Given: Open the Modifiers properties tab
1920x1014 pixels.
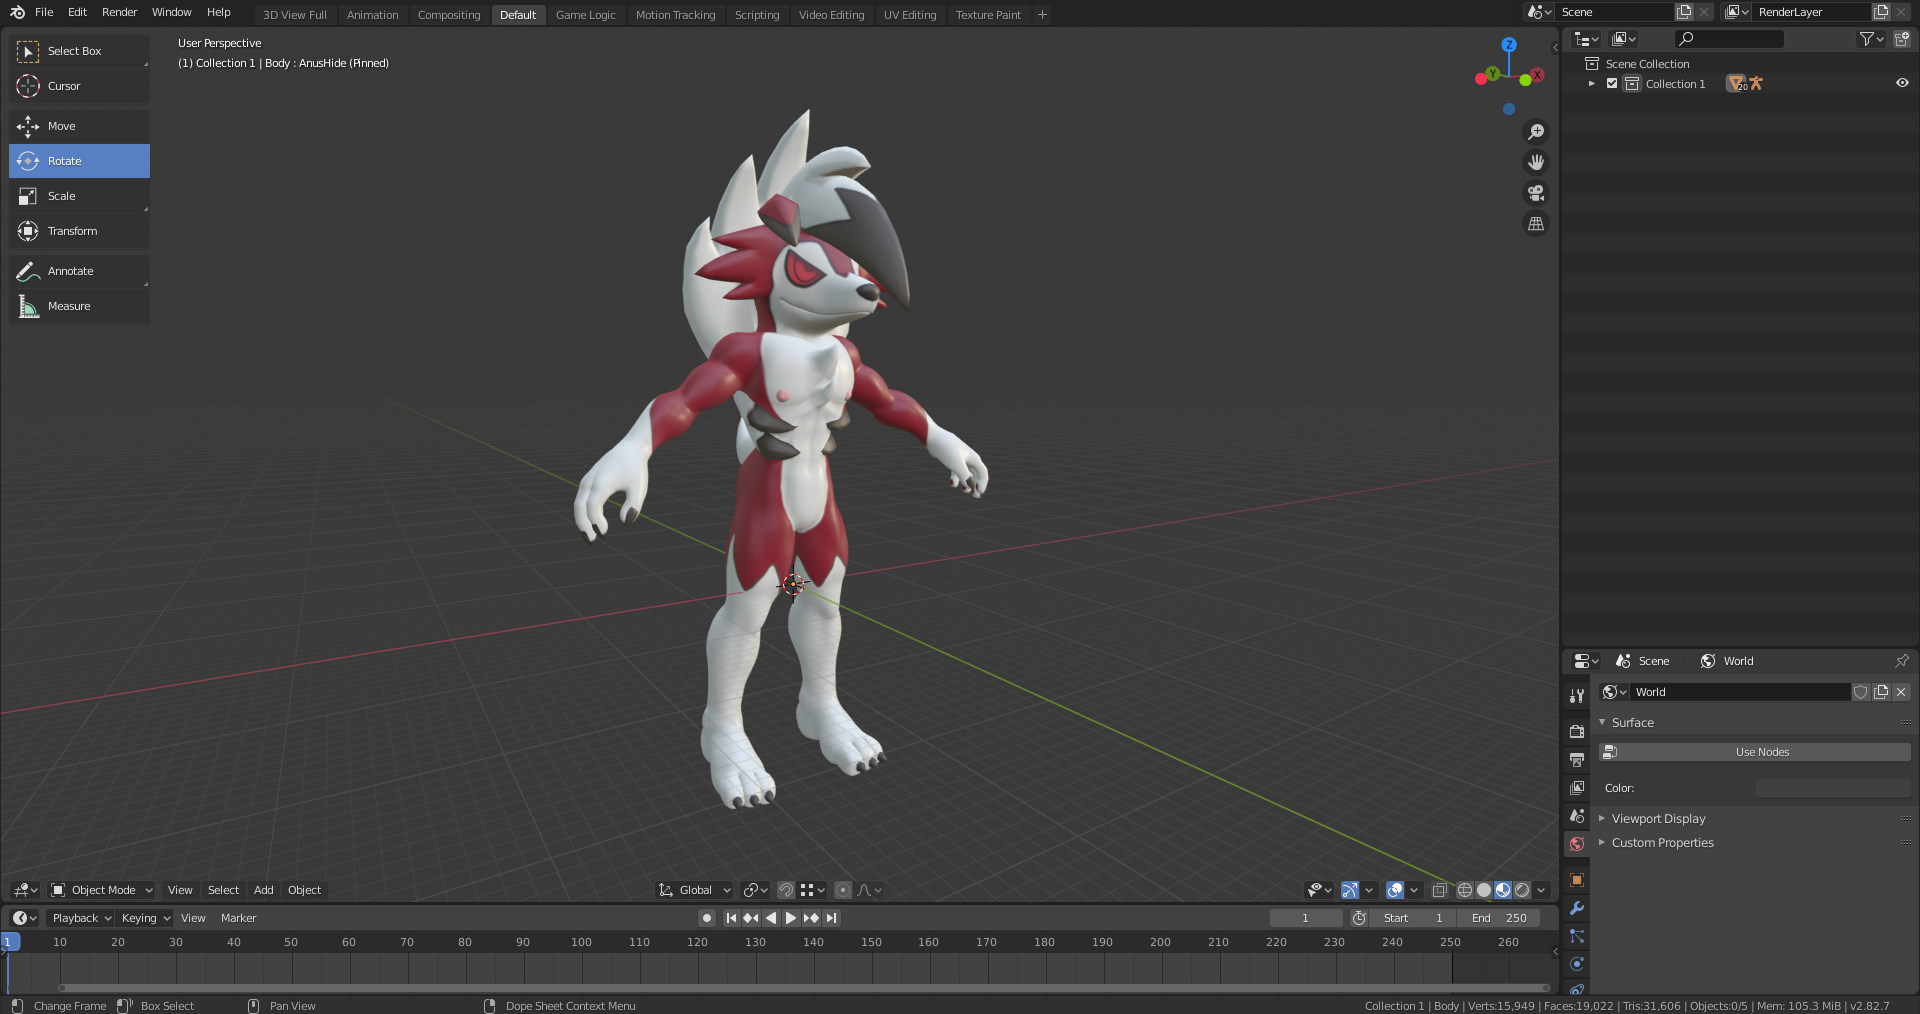Looking at the screenshot, I should (x=1577, y=908).
